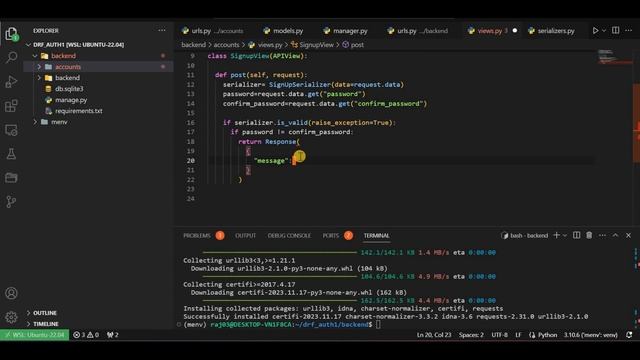Open the Testing flask view
Screen dimensions: 640x360
click(11, 153)
